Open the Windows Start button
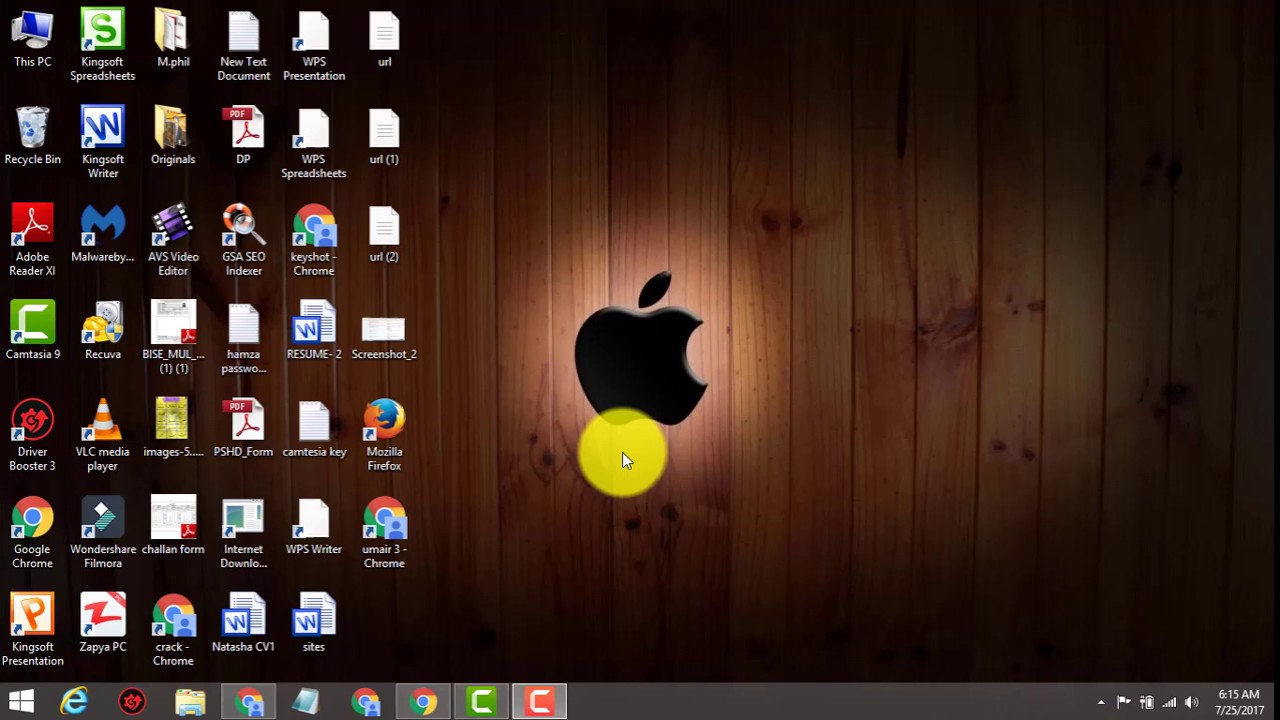The width and height of the screenshot is (1280, 720). (21, 702)
